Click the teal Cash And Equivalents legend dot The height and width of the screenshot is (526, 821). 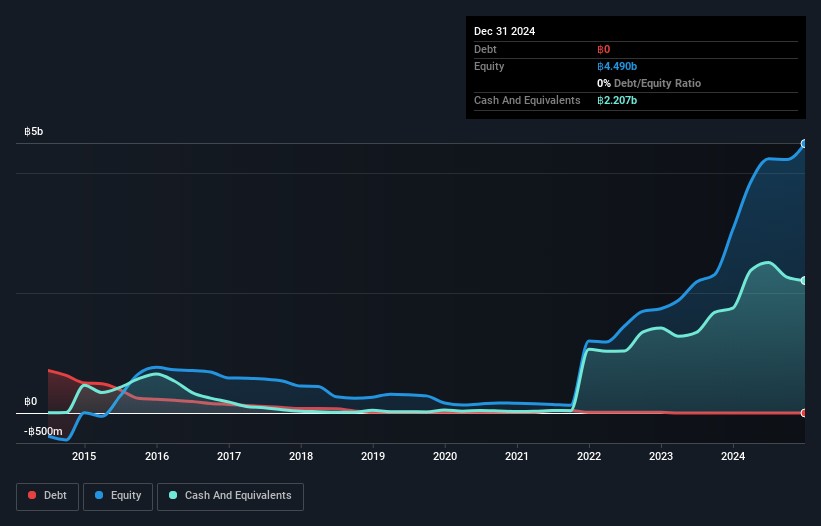pyautogui.click(x=172, y=495)
